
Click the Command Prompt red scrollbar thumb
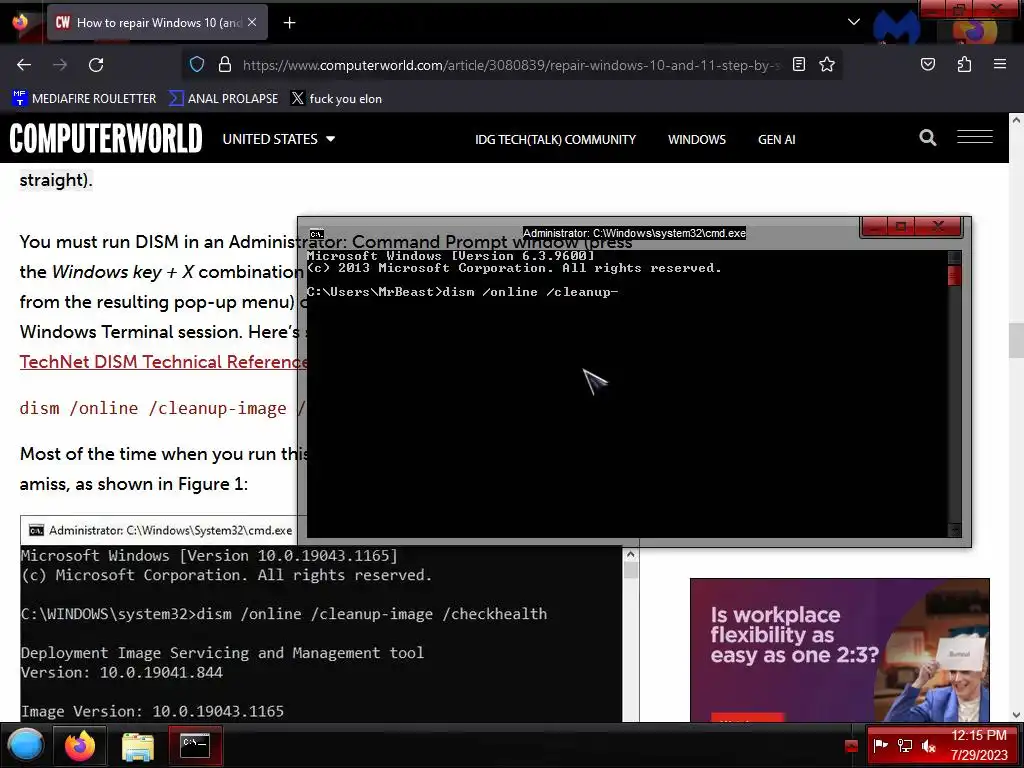(x=954, y=275)
